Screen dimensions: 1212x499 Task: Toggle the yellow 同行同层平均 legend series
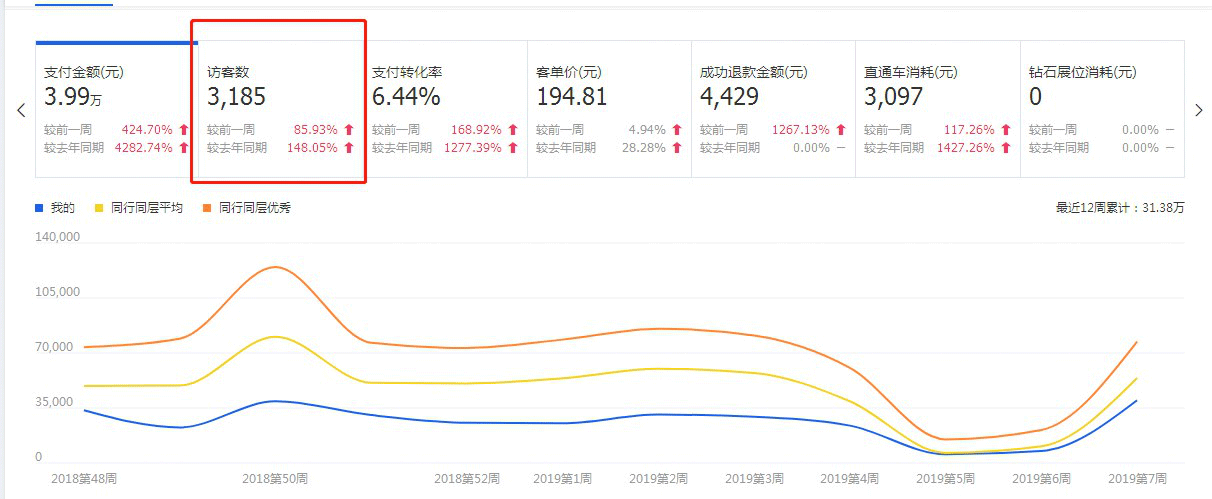(138, 208)
